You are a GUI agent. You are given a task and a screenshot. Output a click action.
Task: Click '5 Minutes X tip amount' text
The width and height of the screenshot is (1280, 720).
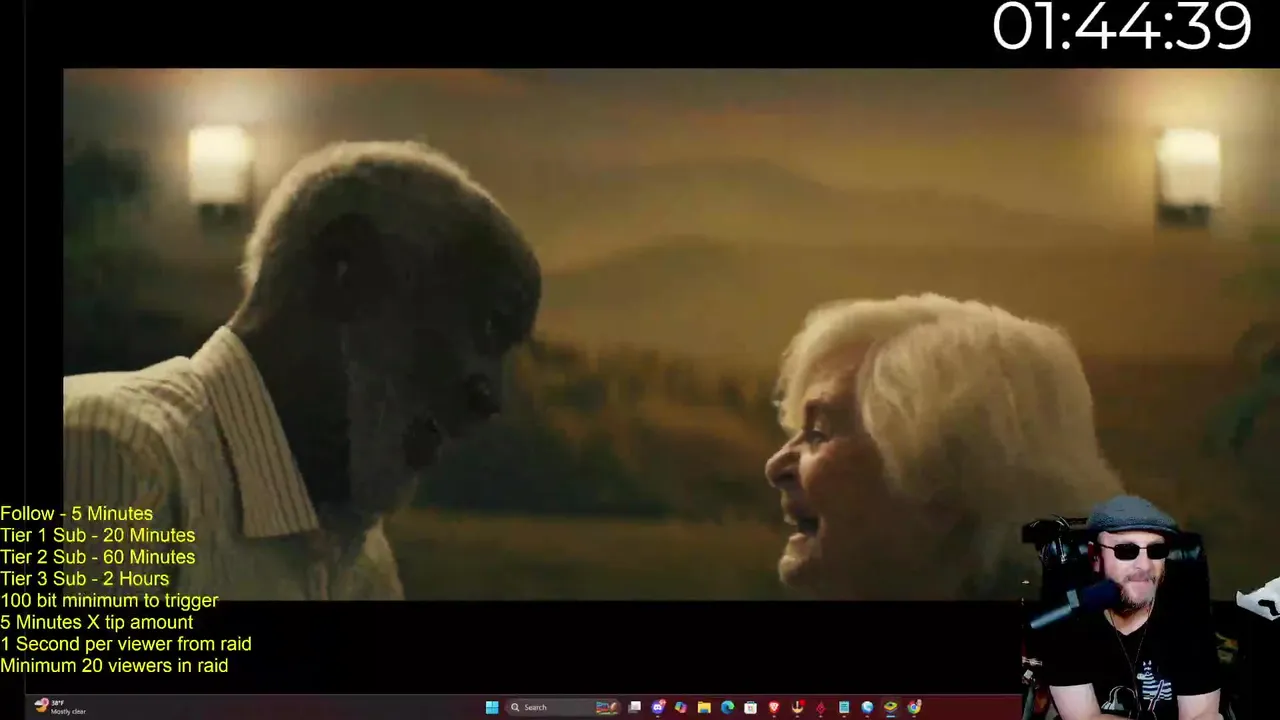[x=97, y=622]
